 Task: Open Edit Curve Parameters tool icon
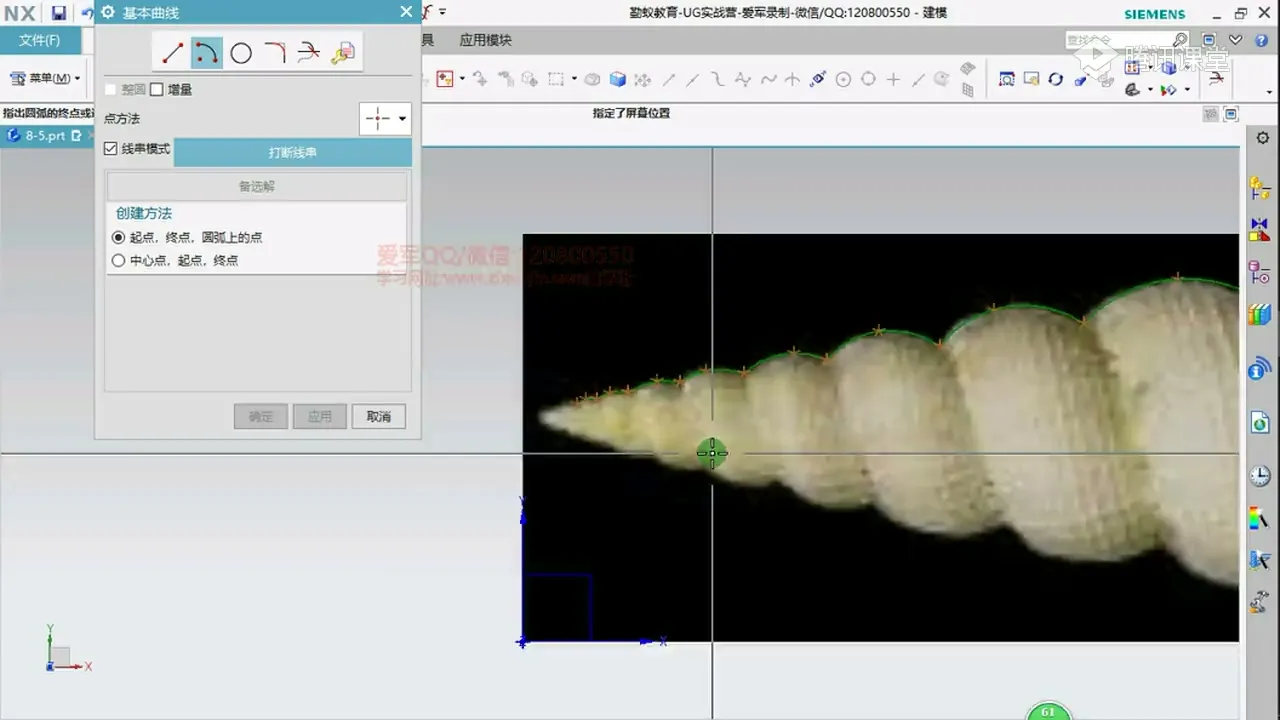point(342,53)
